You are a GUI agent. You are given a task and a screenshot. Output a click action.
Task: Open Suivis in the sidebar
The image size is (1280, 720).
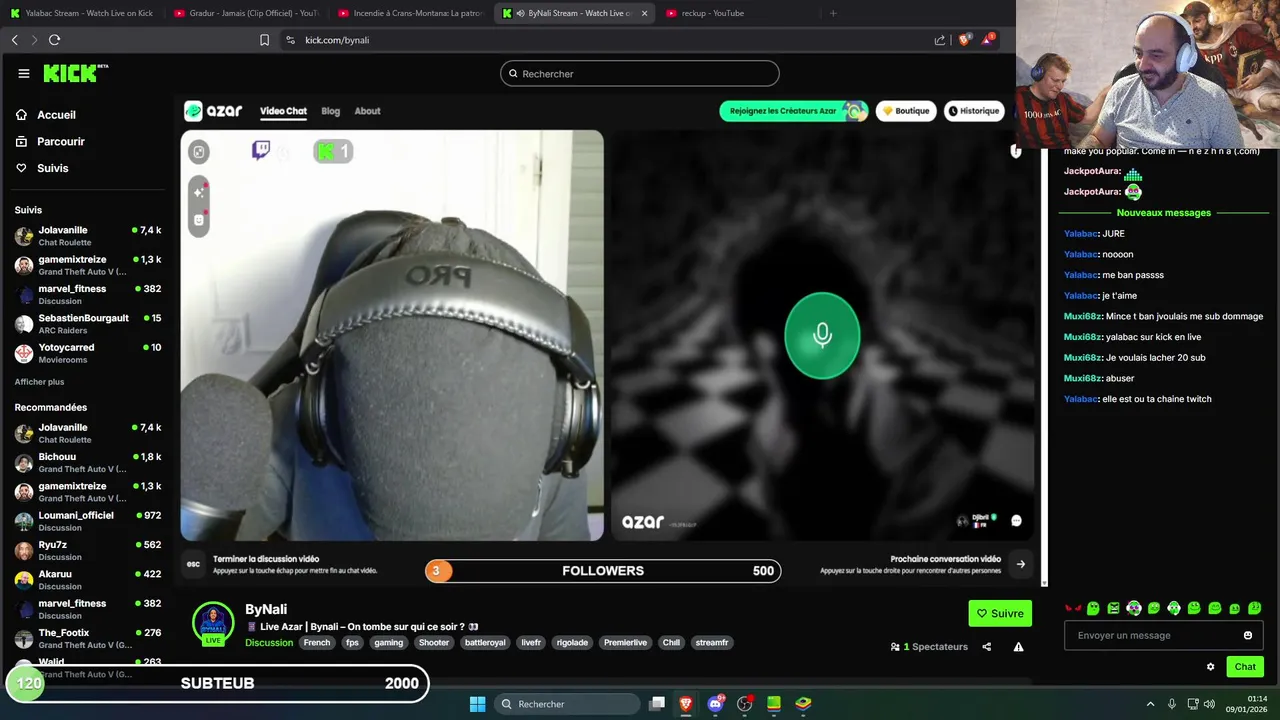pyautogui.click(x=42, y=168)
